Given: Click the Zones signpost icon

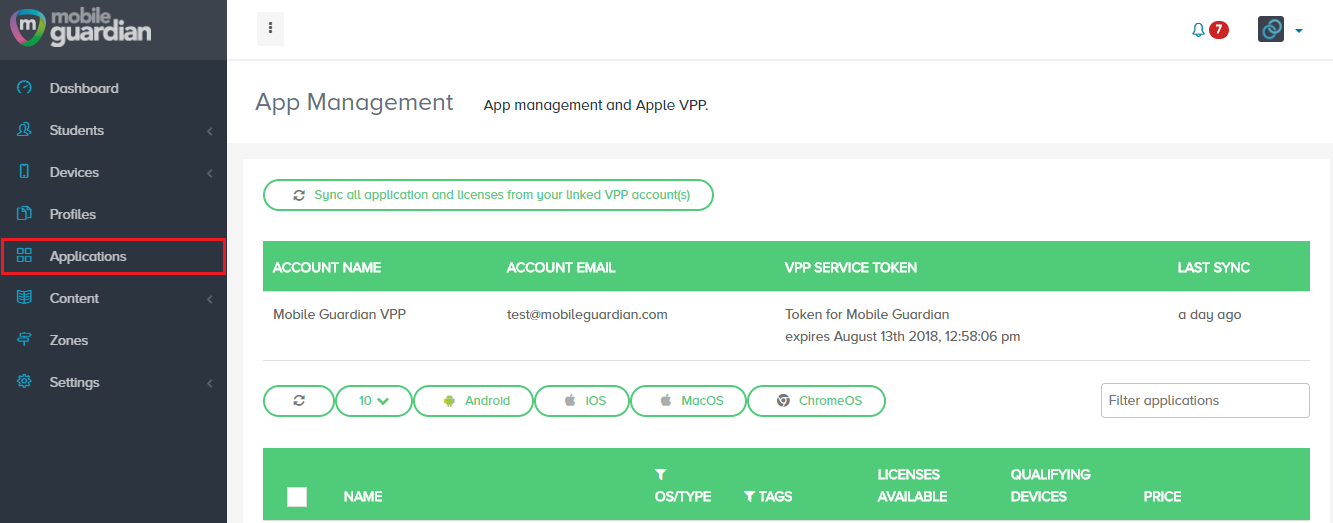Looking at the screenshot, I should click(x=25, y=340).
